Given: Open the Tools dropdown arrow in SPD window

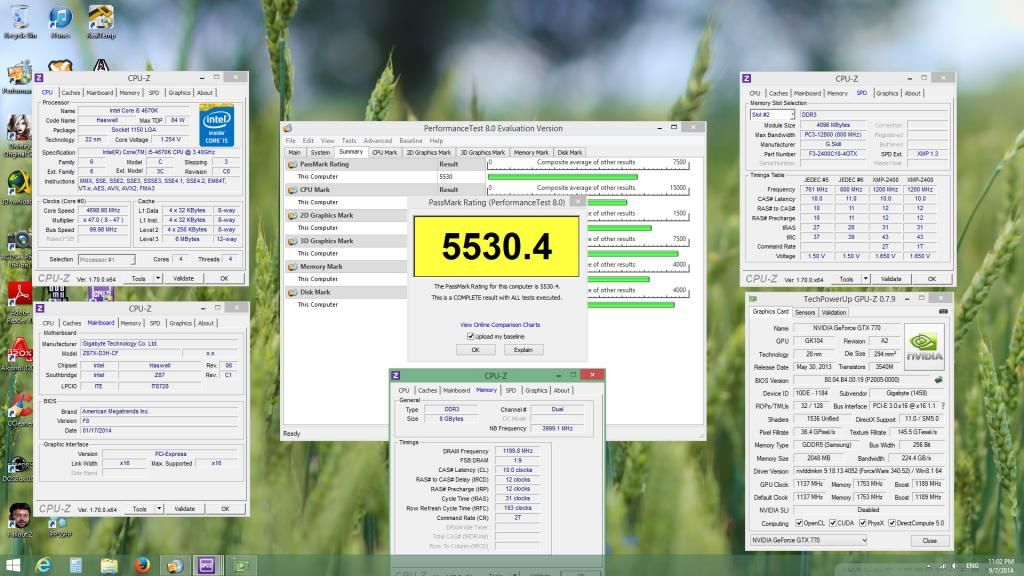Looking at the screenshot, I should [866, 279].
